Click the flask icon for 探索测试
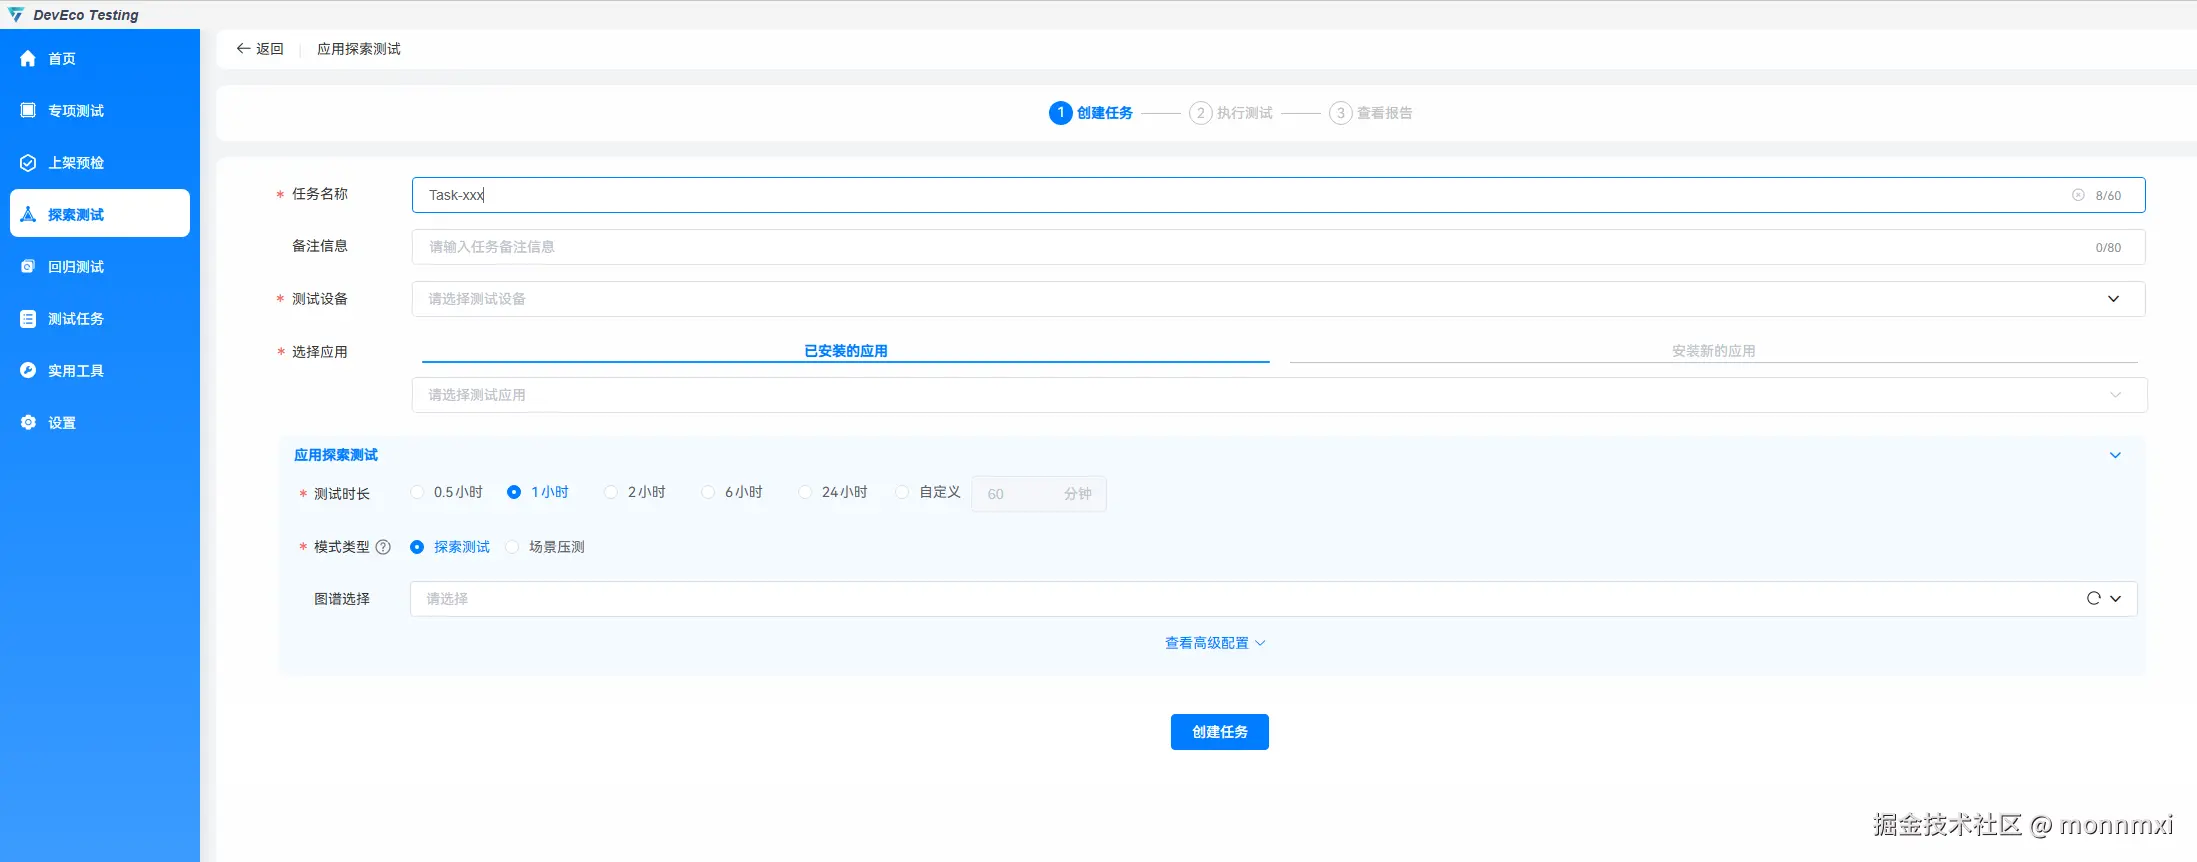Image resolution: width=2197 pixels, height=862 pixels. coord(28,215)
